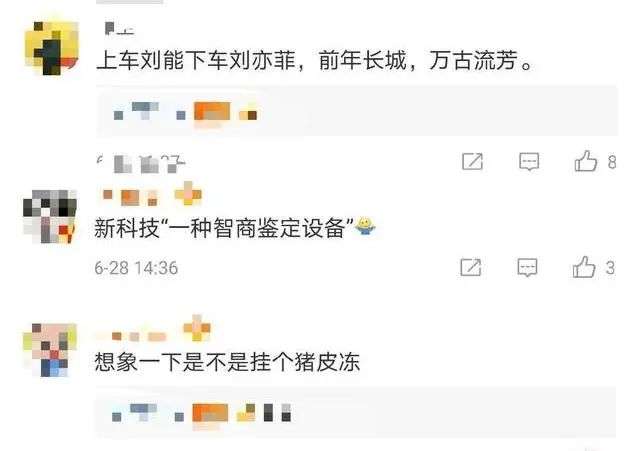Image resolution: width=640 pixels, height=451 pixels.
Task: Tap the 6-28 14:36 timestamp
Action: tap(136, 268)
